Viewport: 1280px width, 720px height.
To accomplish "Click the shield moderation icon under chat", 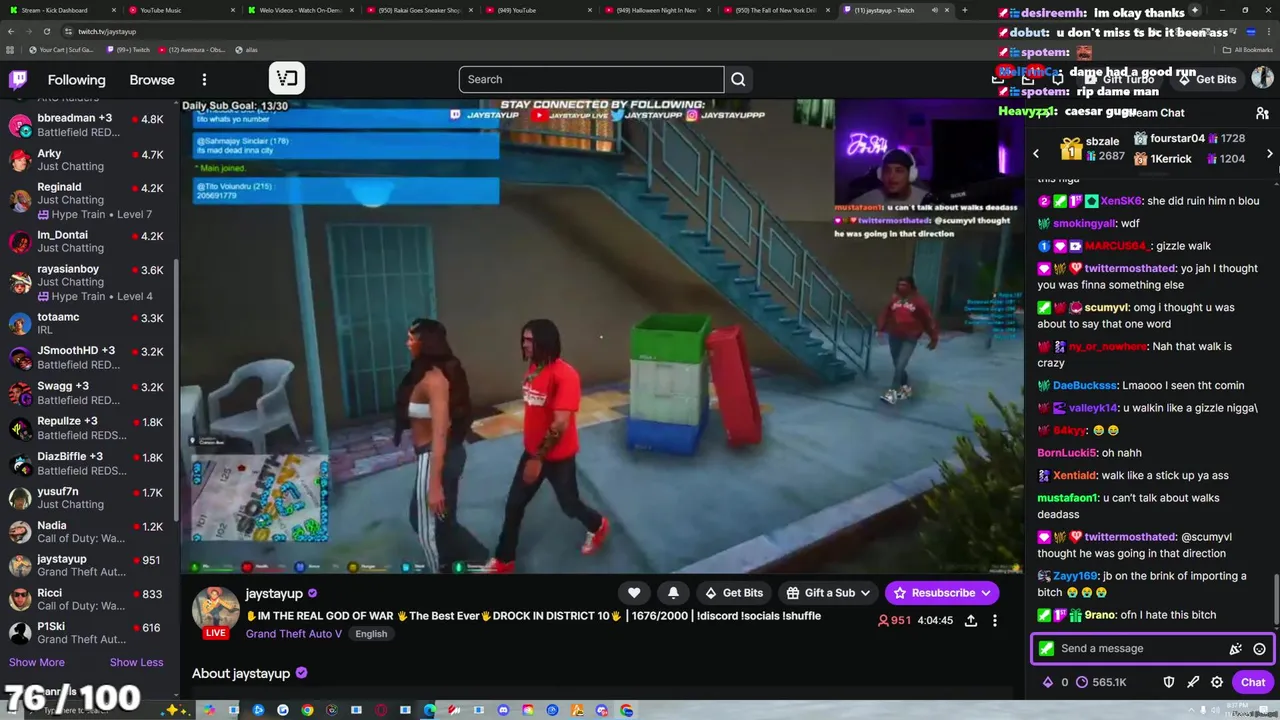I will pos(1169,682).
